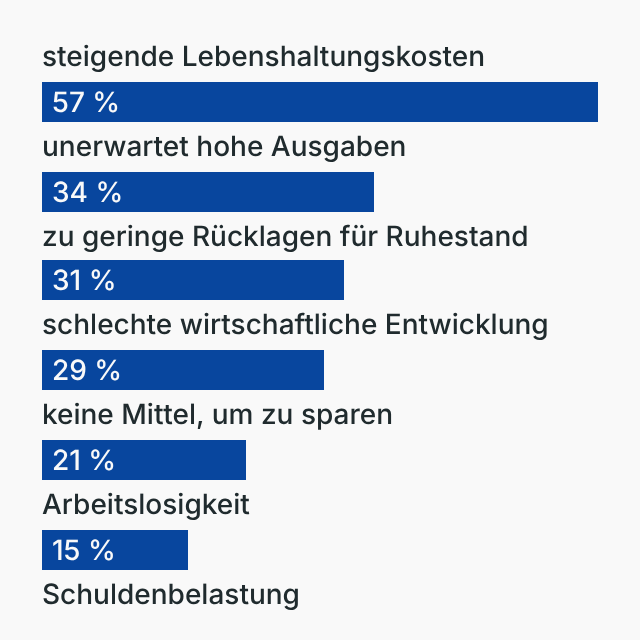This screenshot has height=640, width=640.
Task: Click the 'schlechte wirtschaftliche Entwicklung' label
Action: click(x=295, y=326)
